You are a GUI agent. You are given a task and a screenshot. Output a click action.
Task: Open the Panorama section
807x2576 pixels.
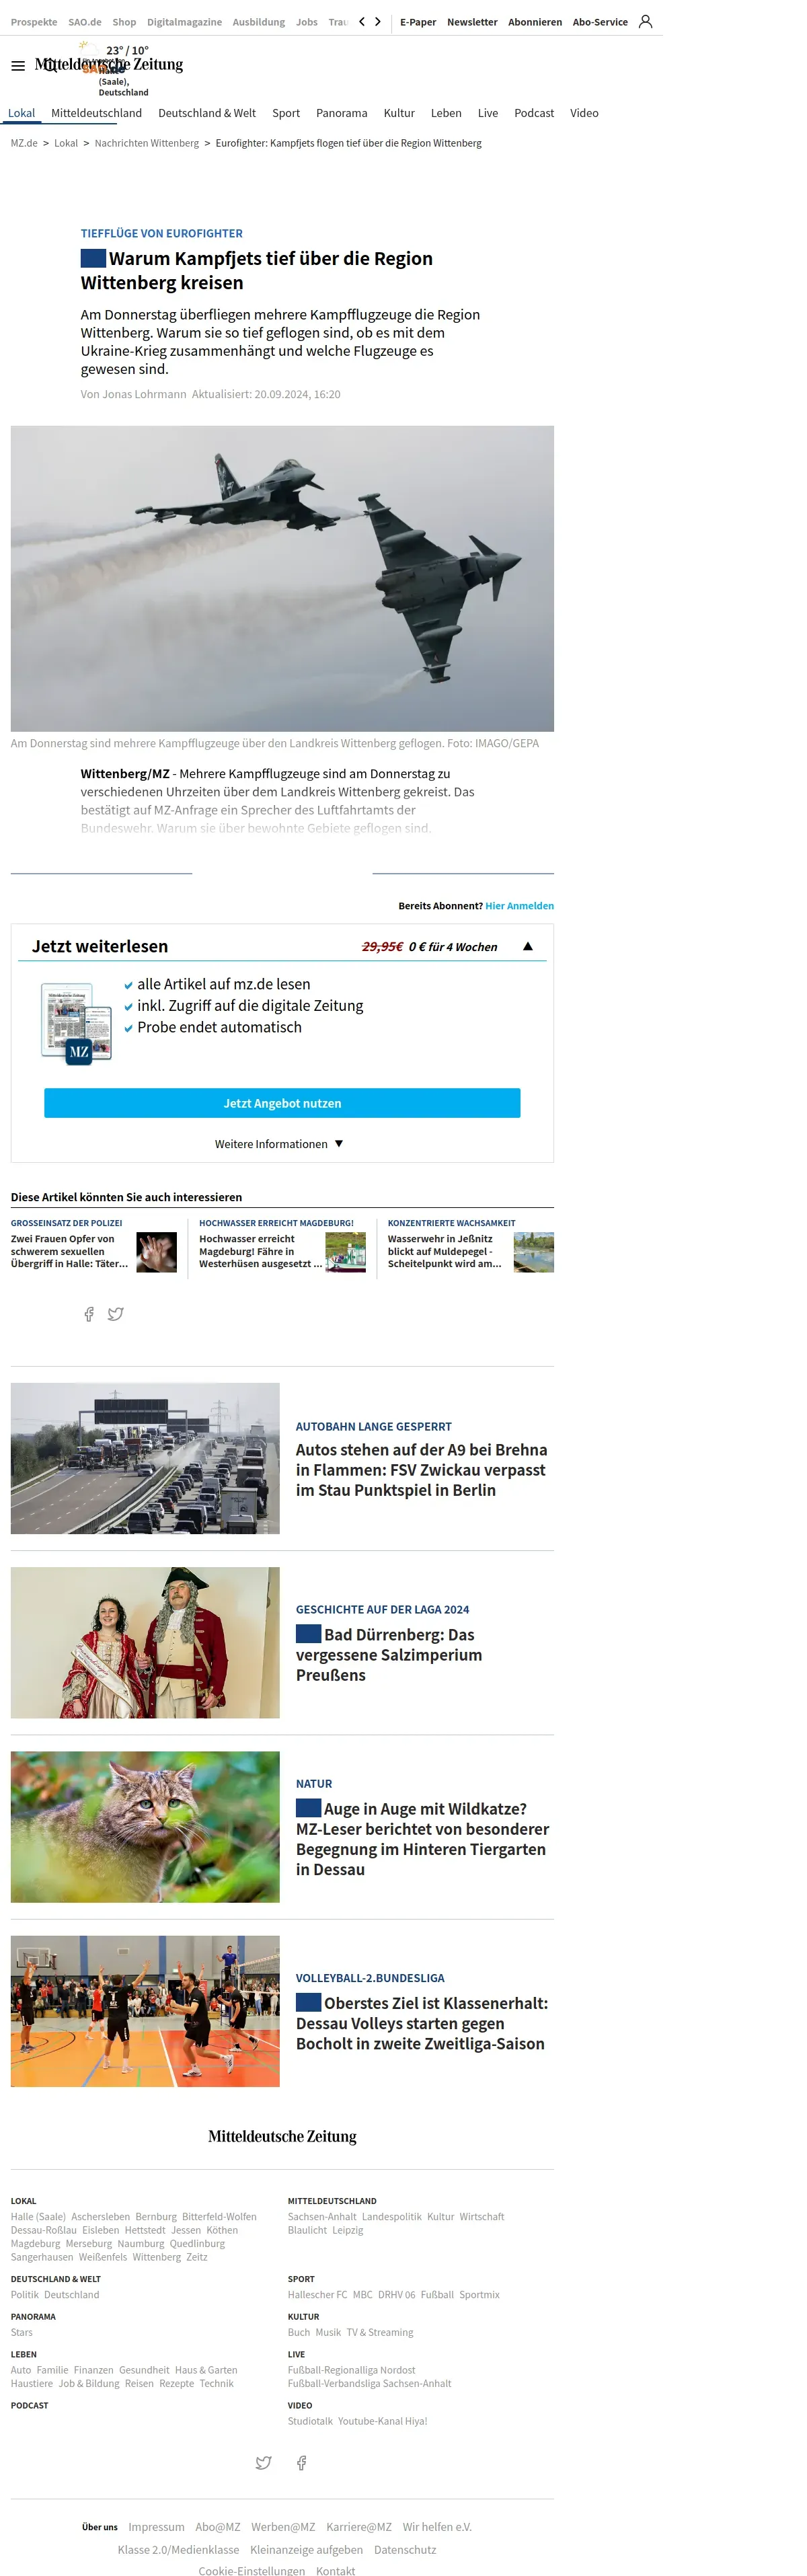(x=342, y=113)
